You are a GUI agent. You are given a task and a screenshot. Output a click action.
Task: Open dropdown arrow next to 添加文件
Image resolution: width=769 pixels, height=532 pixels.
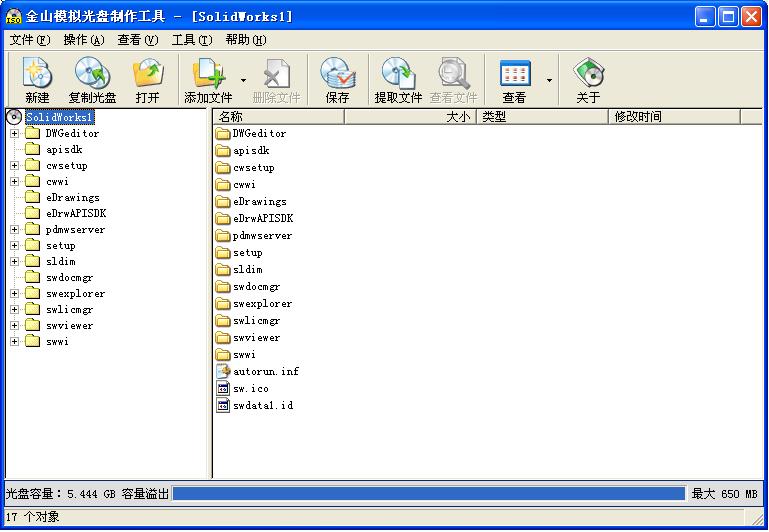point(243,80)
